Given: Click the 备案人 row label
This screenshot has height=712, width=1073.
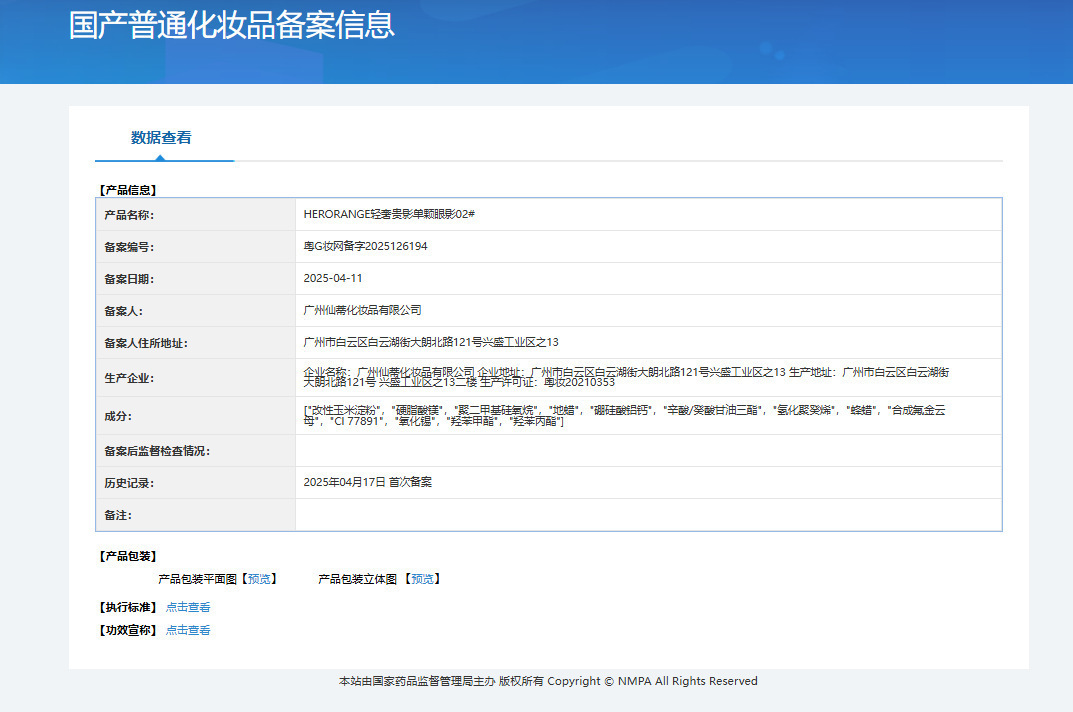Looking at the screenshot, I should point(124,312).
